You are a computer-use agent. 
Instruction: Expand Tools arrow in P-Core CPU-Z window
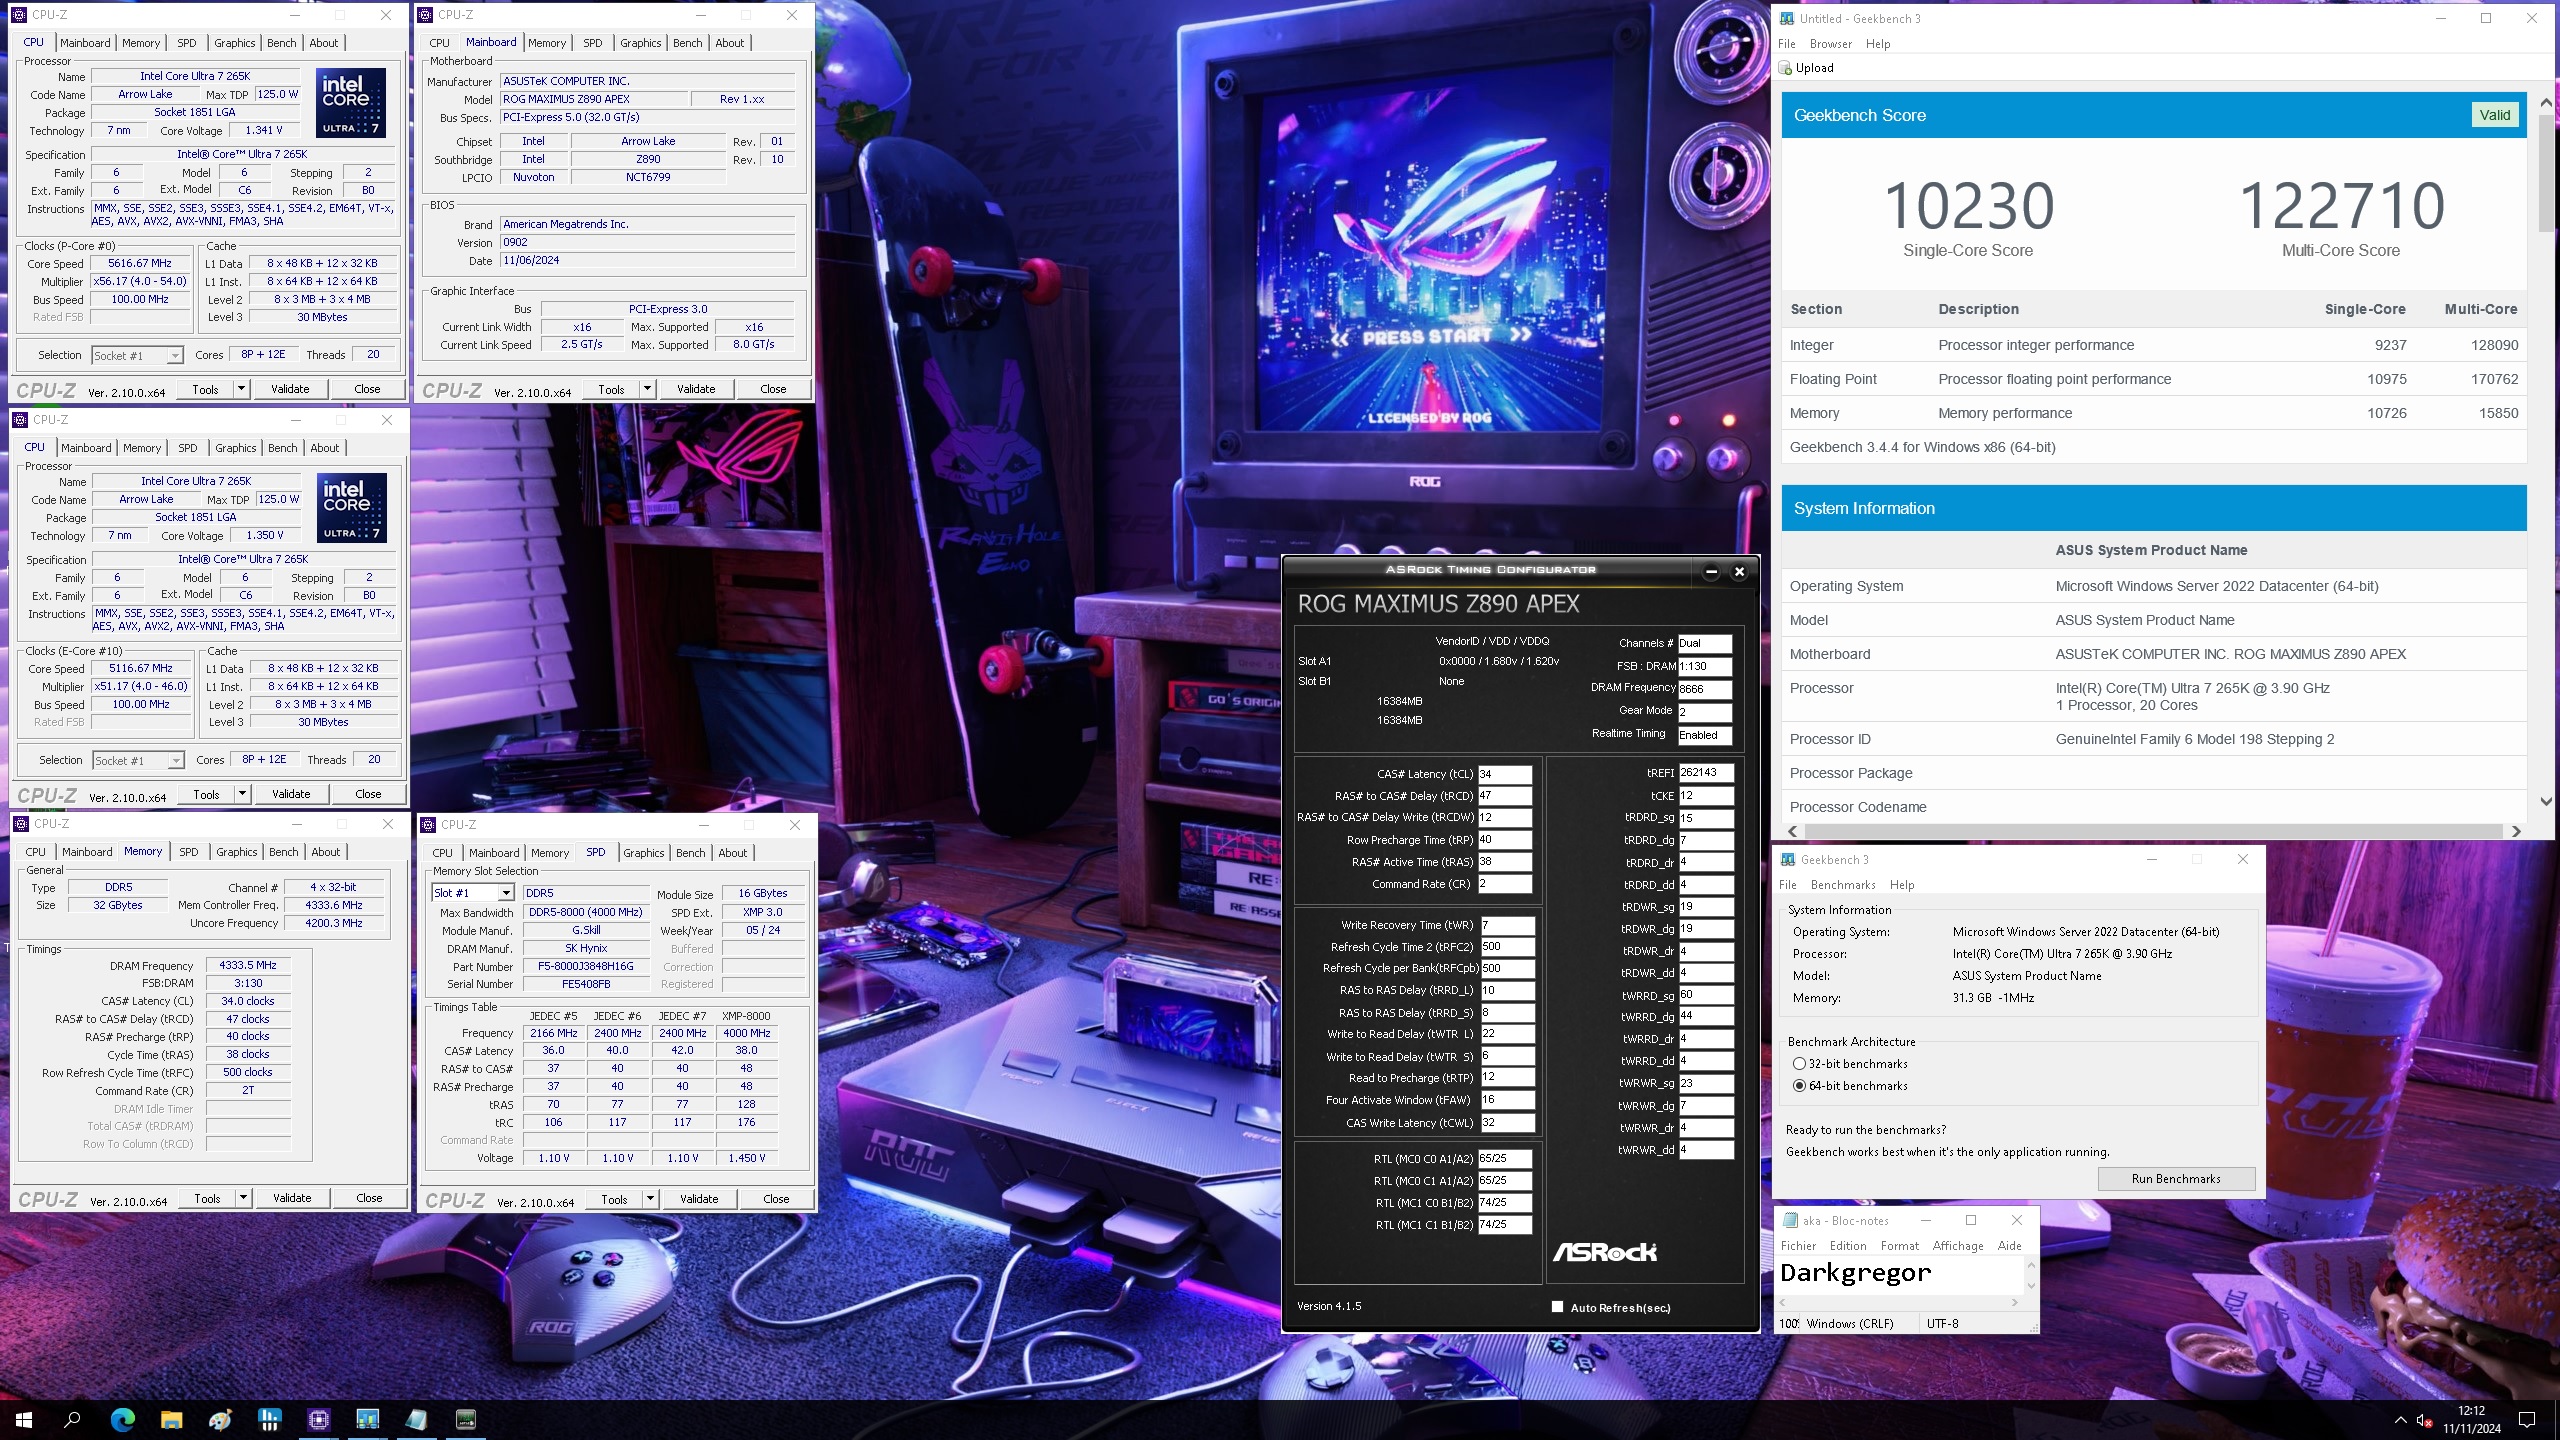[x=241, y=389]
